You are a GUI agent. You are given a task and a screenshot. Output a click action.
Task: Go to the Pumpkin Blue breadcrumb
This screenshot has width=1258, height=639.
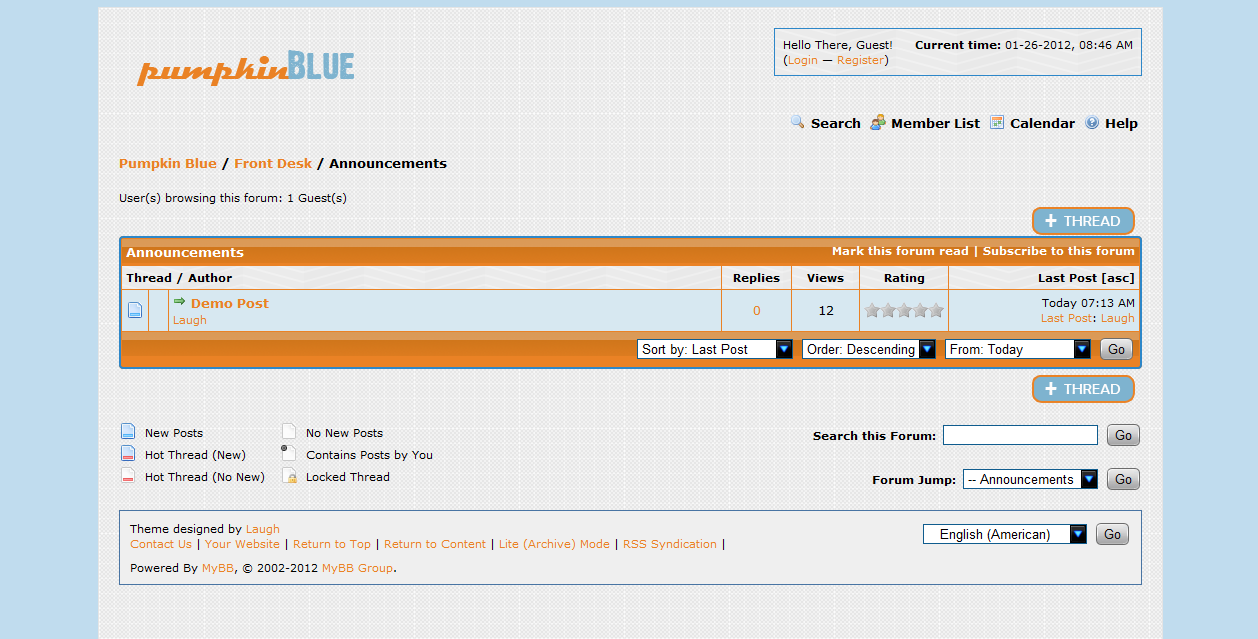pyautogui.click(x=168, y=163)
